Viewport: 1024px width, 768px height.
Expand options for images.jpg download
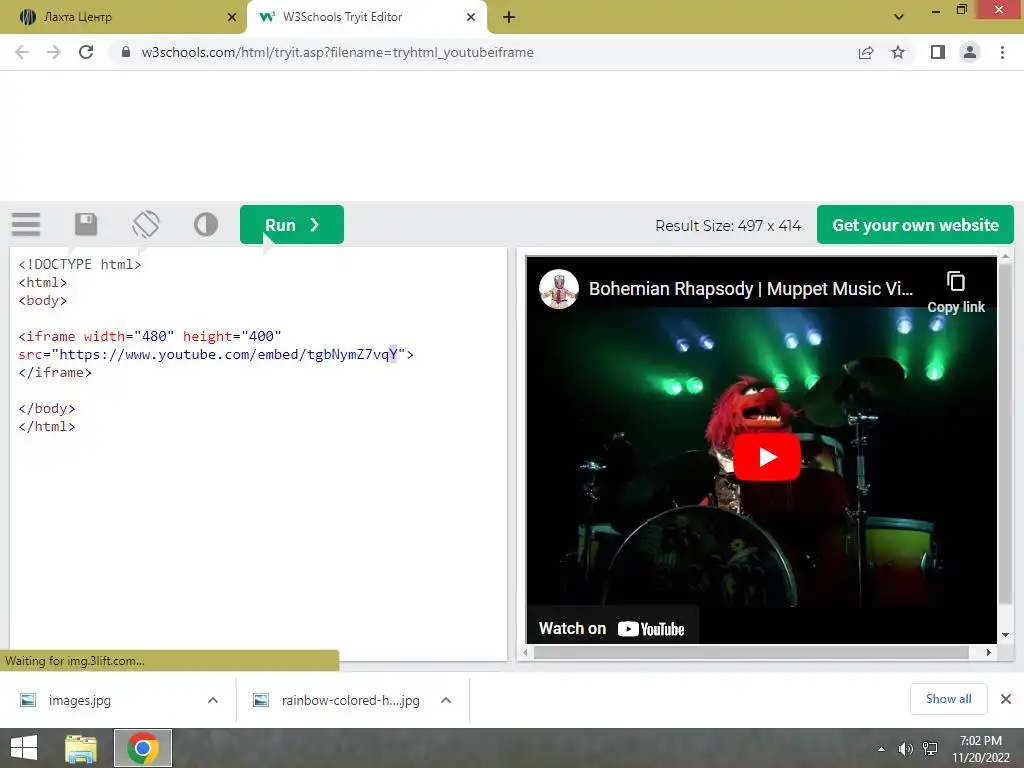coord(213,700)
